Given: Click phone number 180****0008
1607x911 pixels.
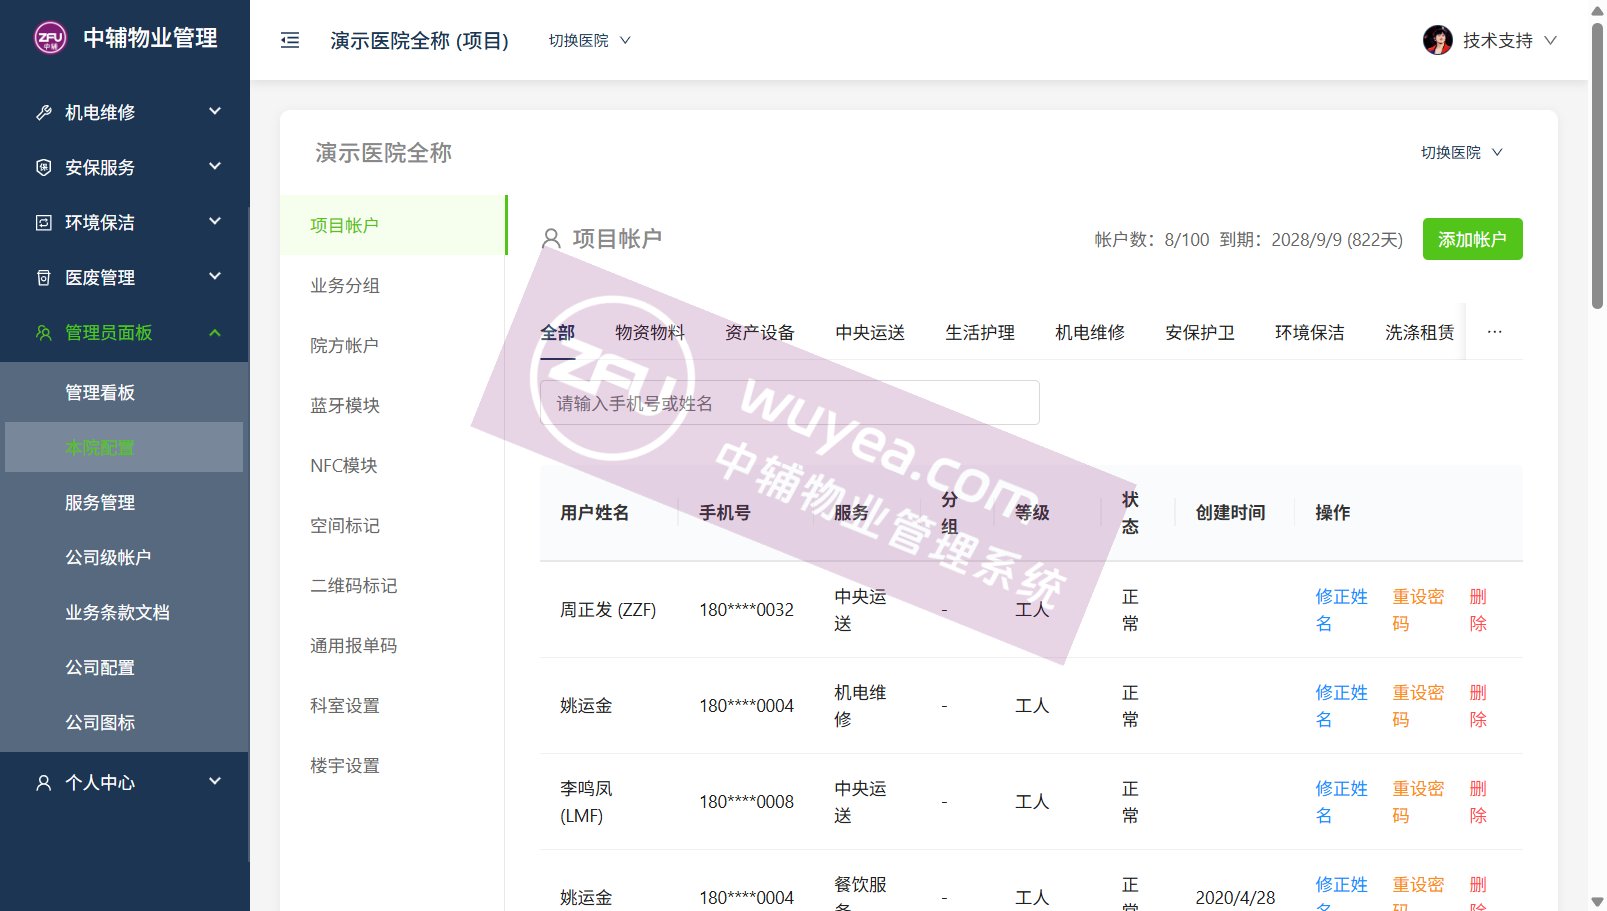Looking at the screenshot, I should [746, 802].
